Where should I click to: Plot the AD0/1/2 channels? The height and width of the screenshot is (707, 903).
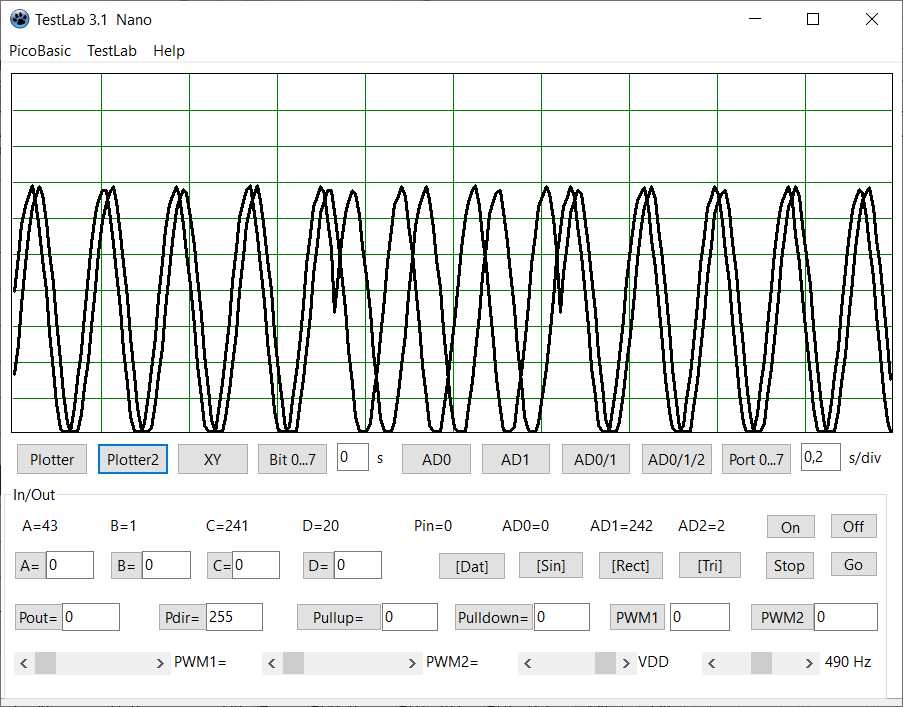pyautogui.click(x=676, y=459)
